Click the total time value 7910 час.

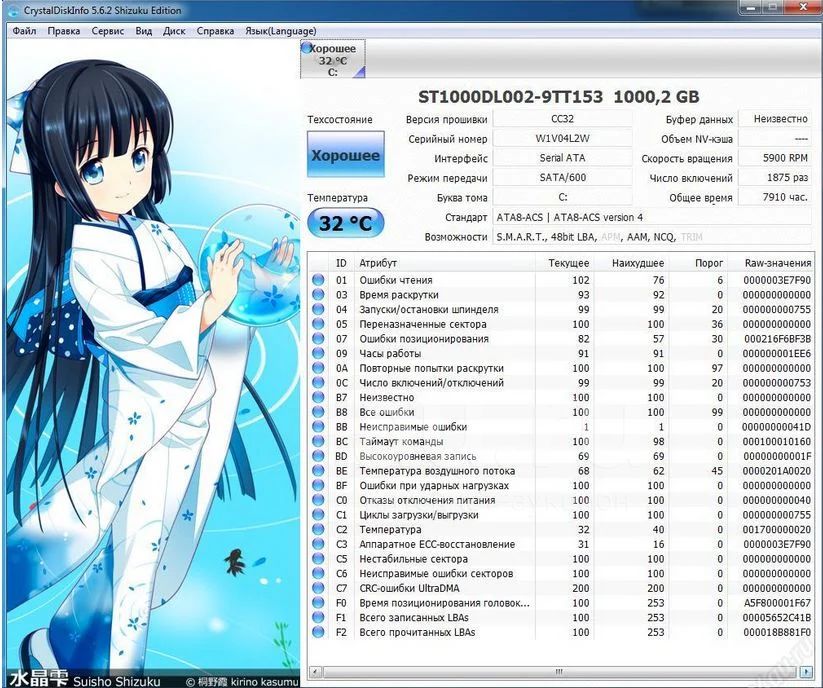click(775, 197)
